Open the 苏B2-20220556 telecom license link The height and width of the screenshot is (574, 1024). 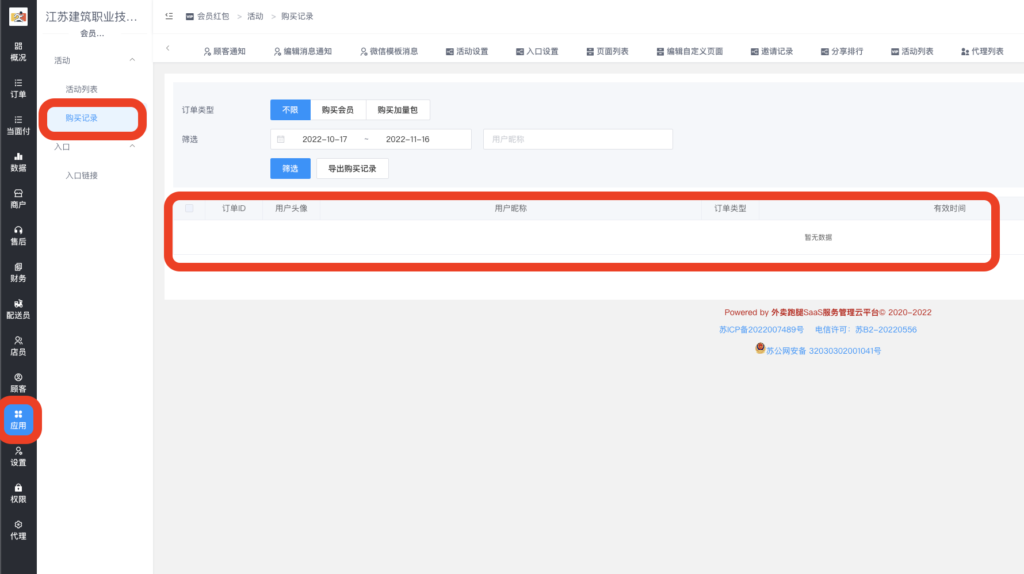[x=886, y=330]
